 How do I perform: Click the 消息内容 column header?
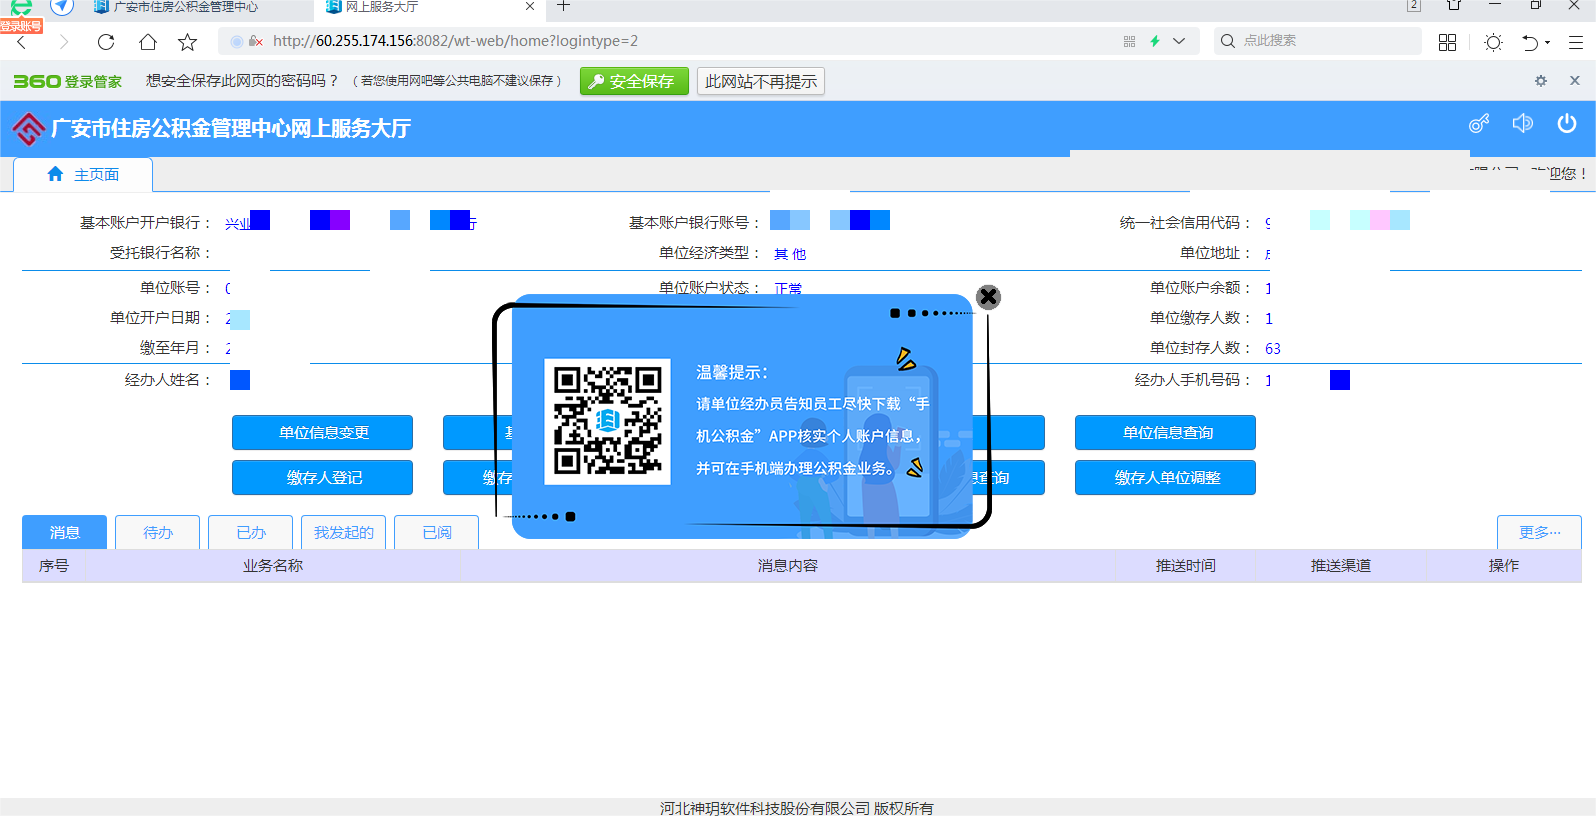point(788,566)
